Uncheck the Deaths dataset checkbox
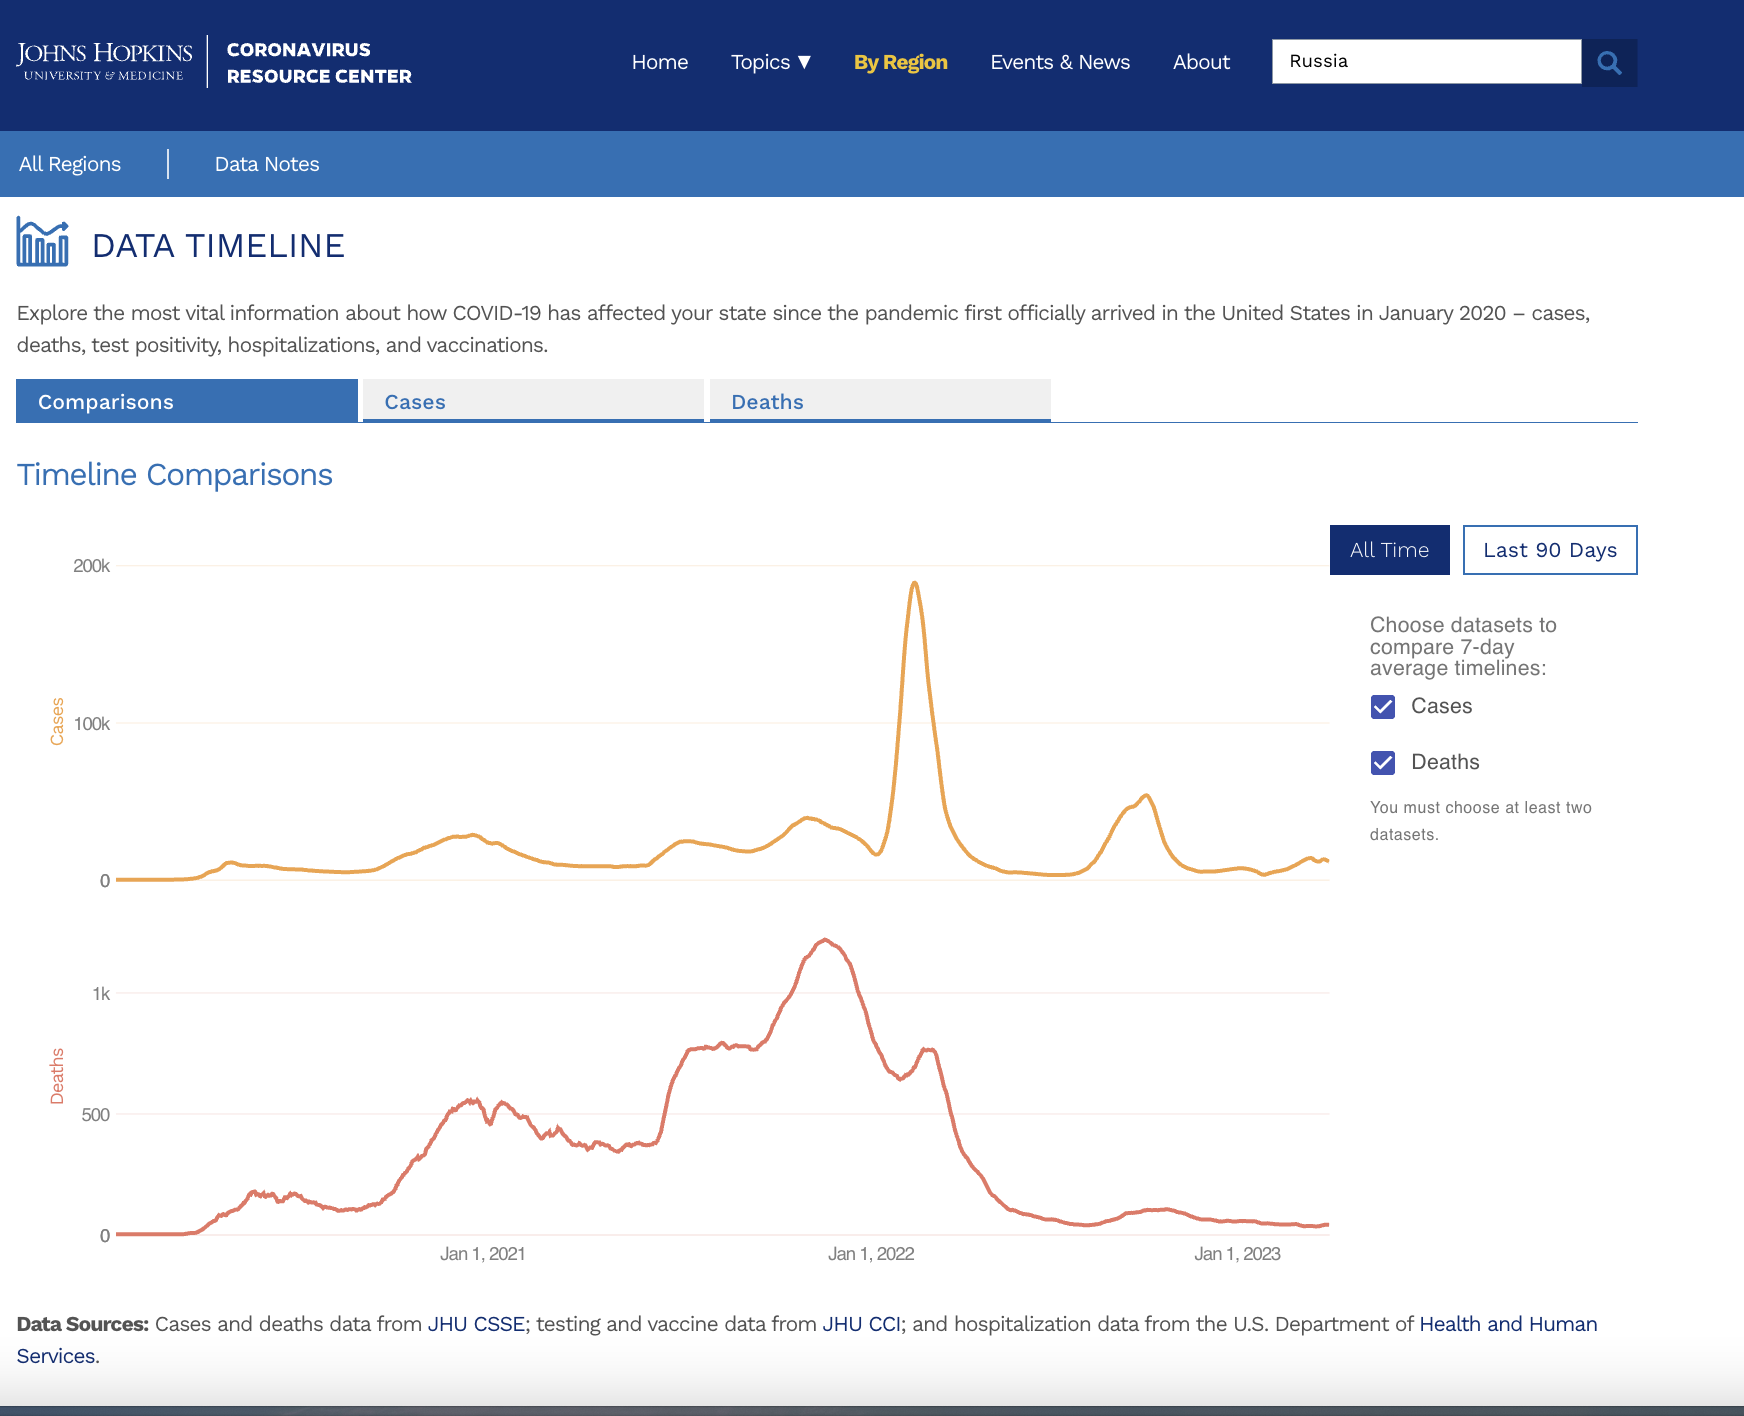This screenshot has width=1744, height=1416. (1383, 763)
